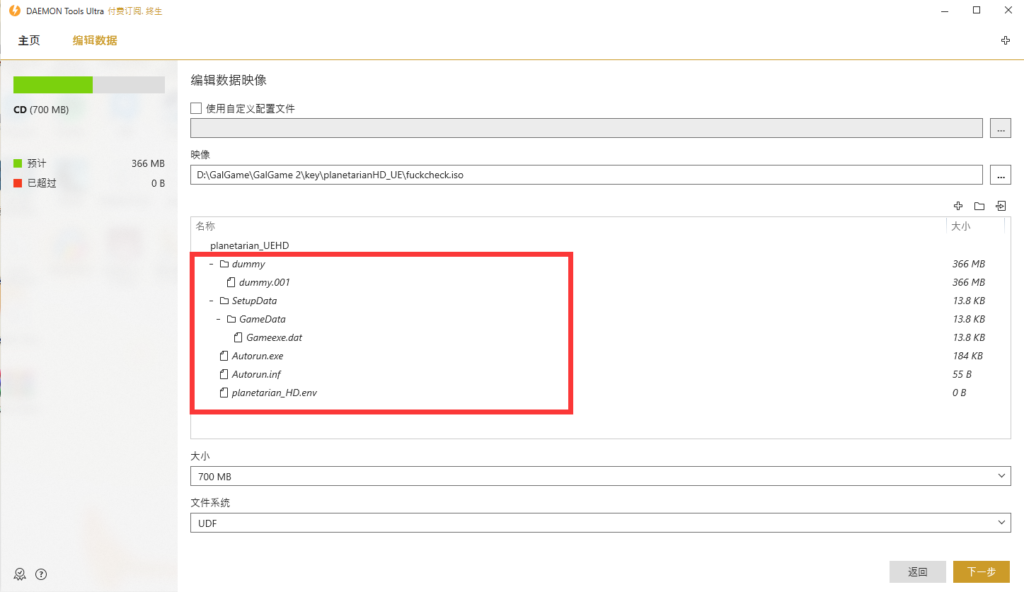This screenshot has height=592, width=1024.
Task: Collapse the SetupData folder
Action: pyautogui.click(x=211, y=301)
